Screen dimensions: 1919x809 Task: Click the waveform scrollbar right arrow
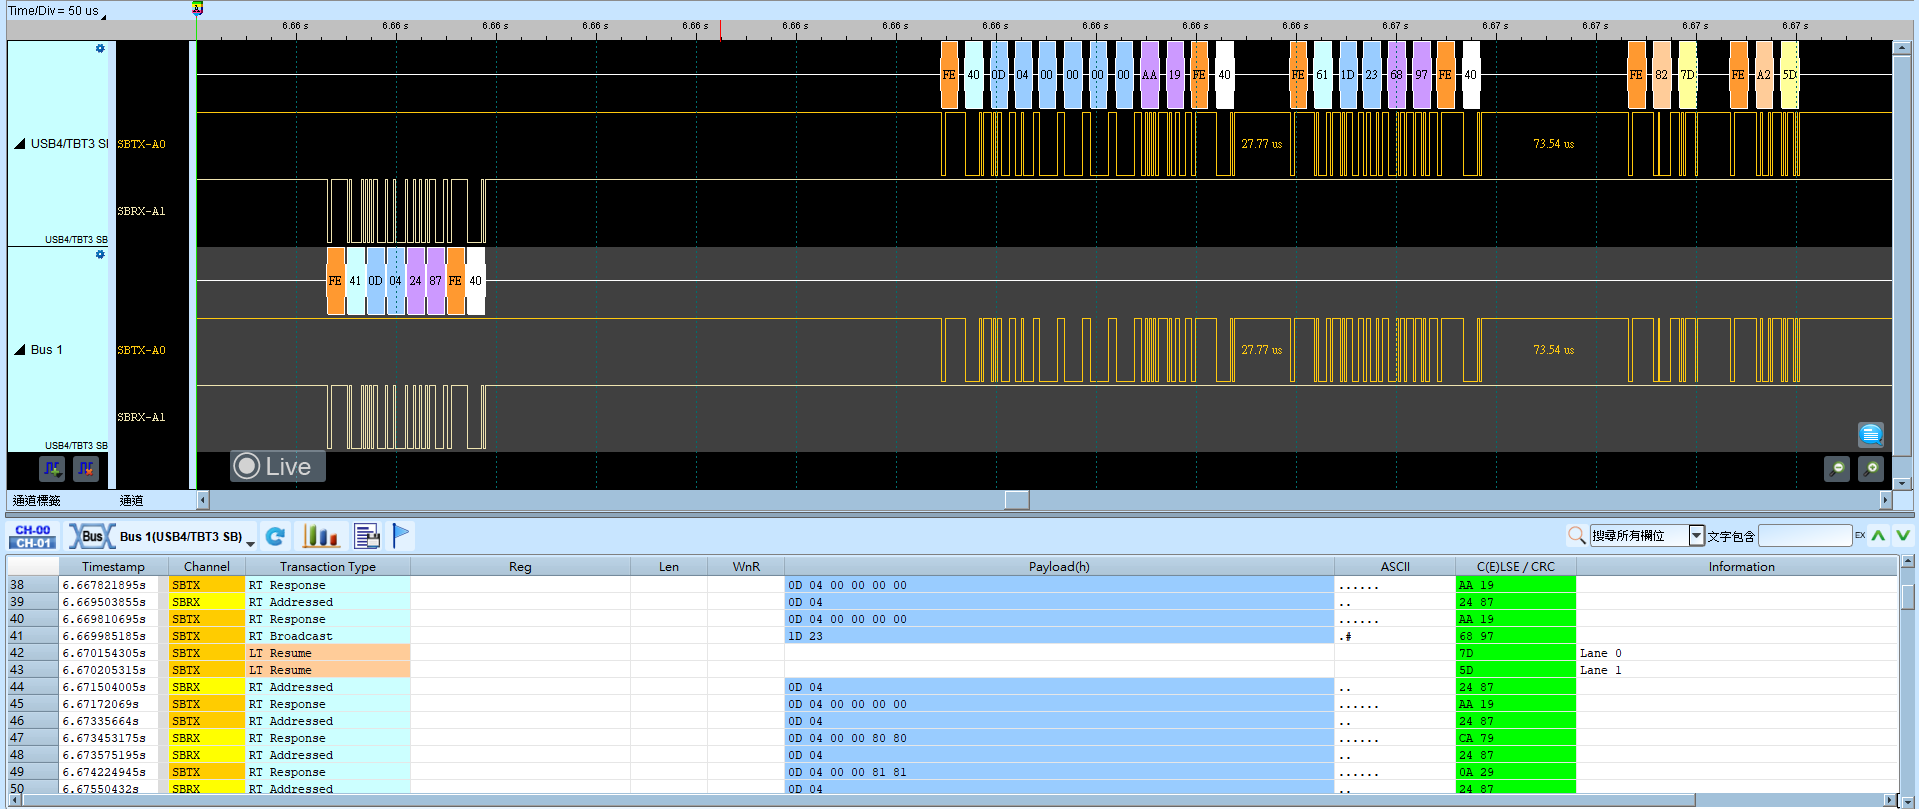[1886, 500]
